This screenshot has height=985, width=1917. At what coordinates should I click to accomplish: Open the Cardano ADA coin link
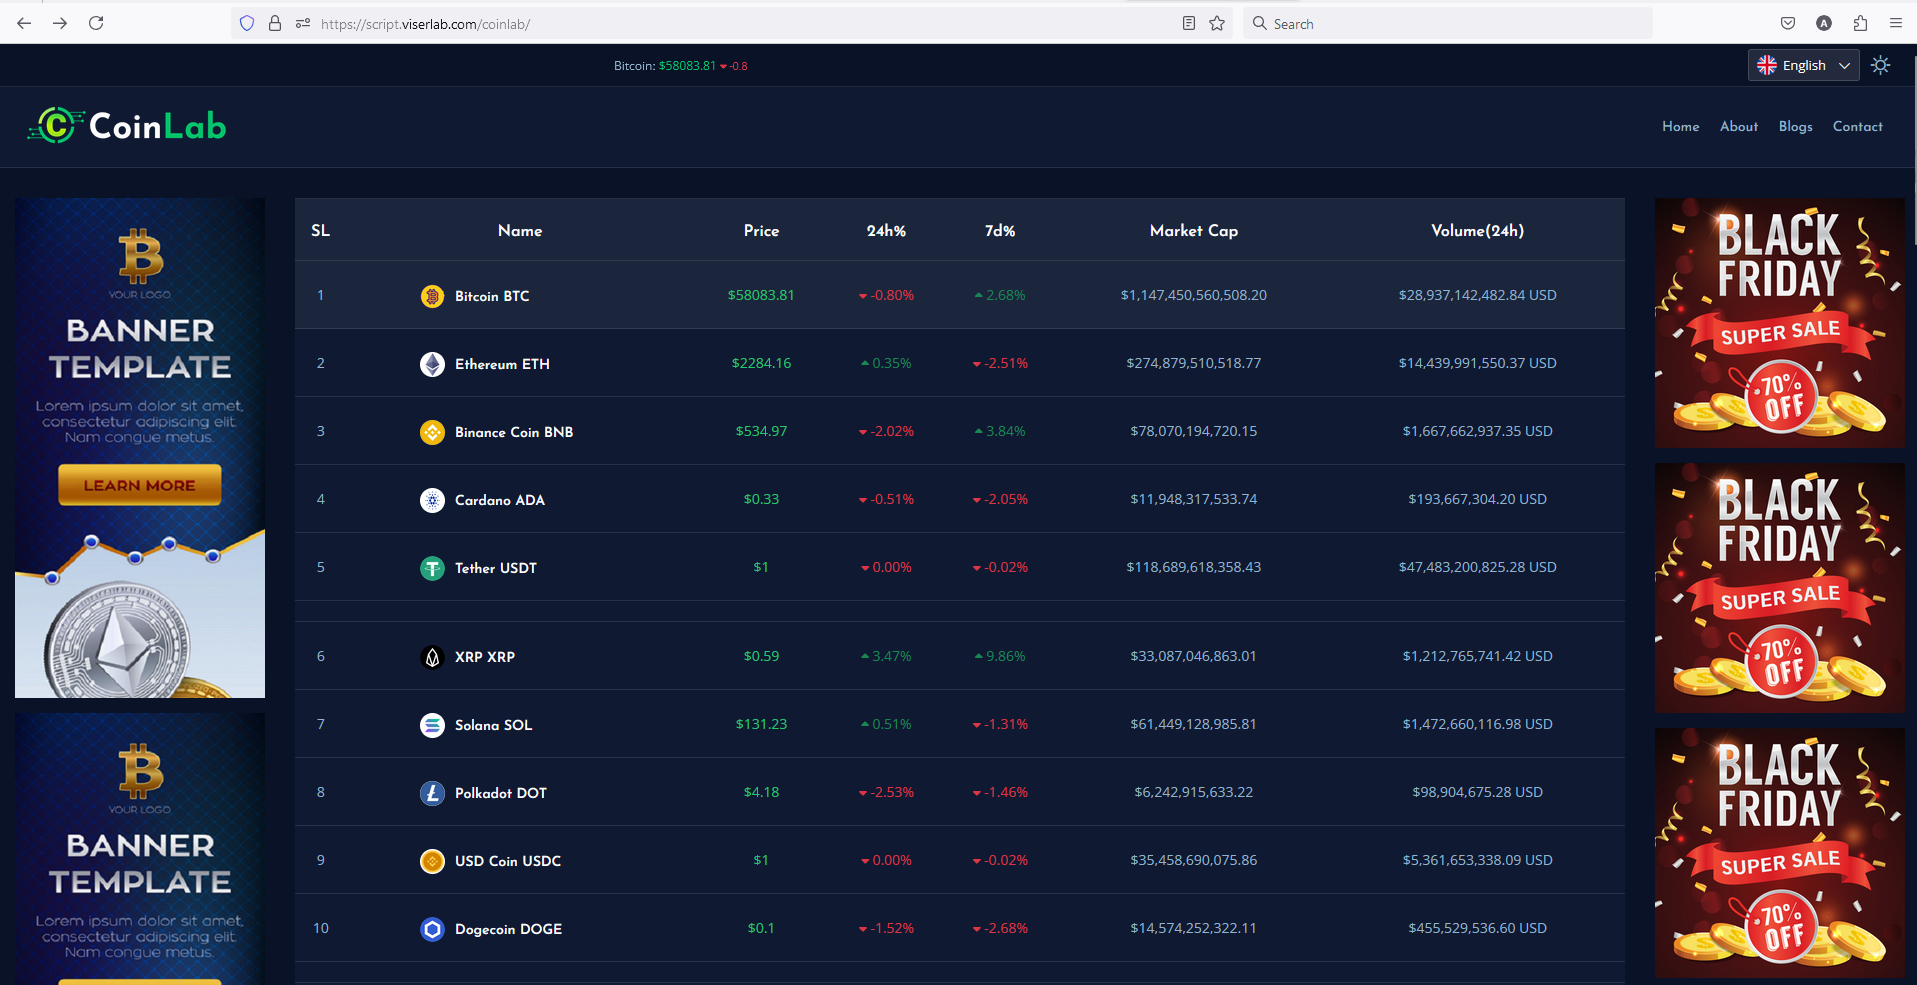tap(500, 500)
